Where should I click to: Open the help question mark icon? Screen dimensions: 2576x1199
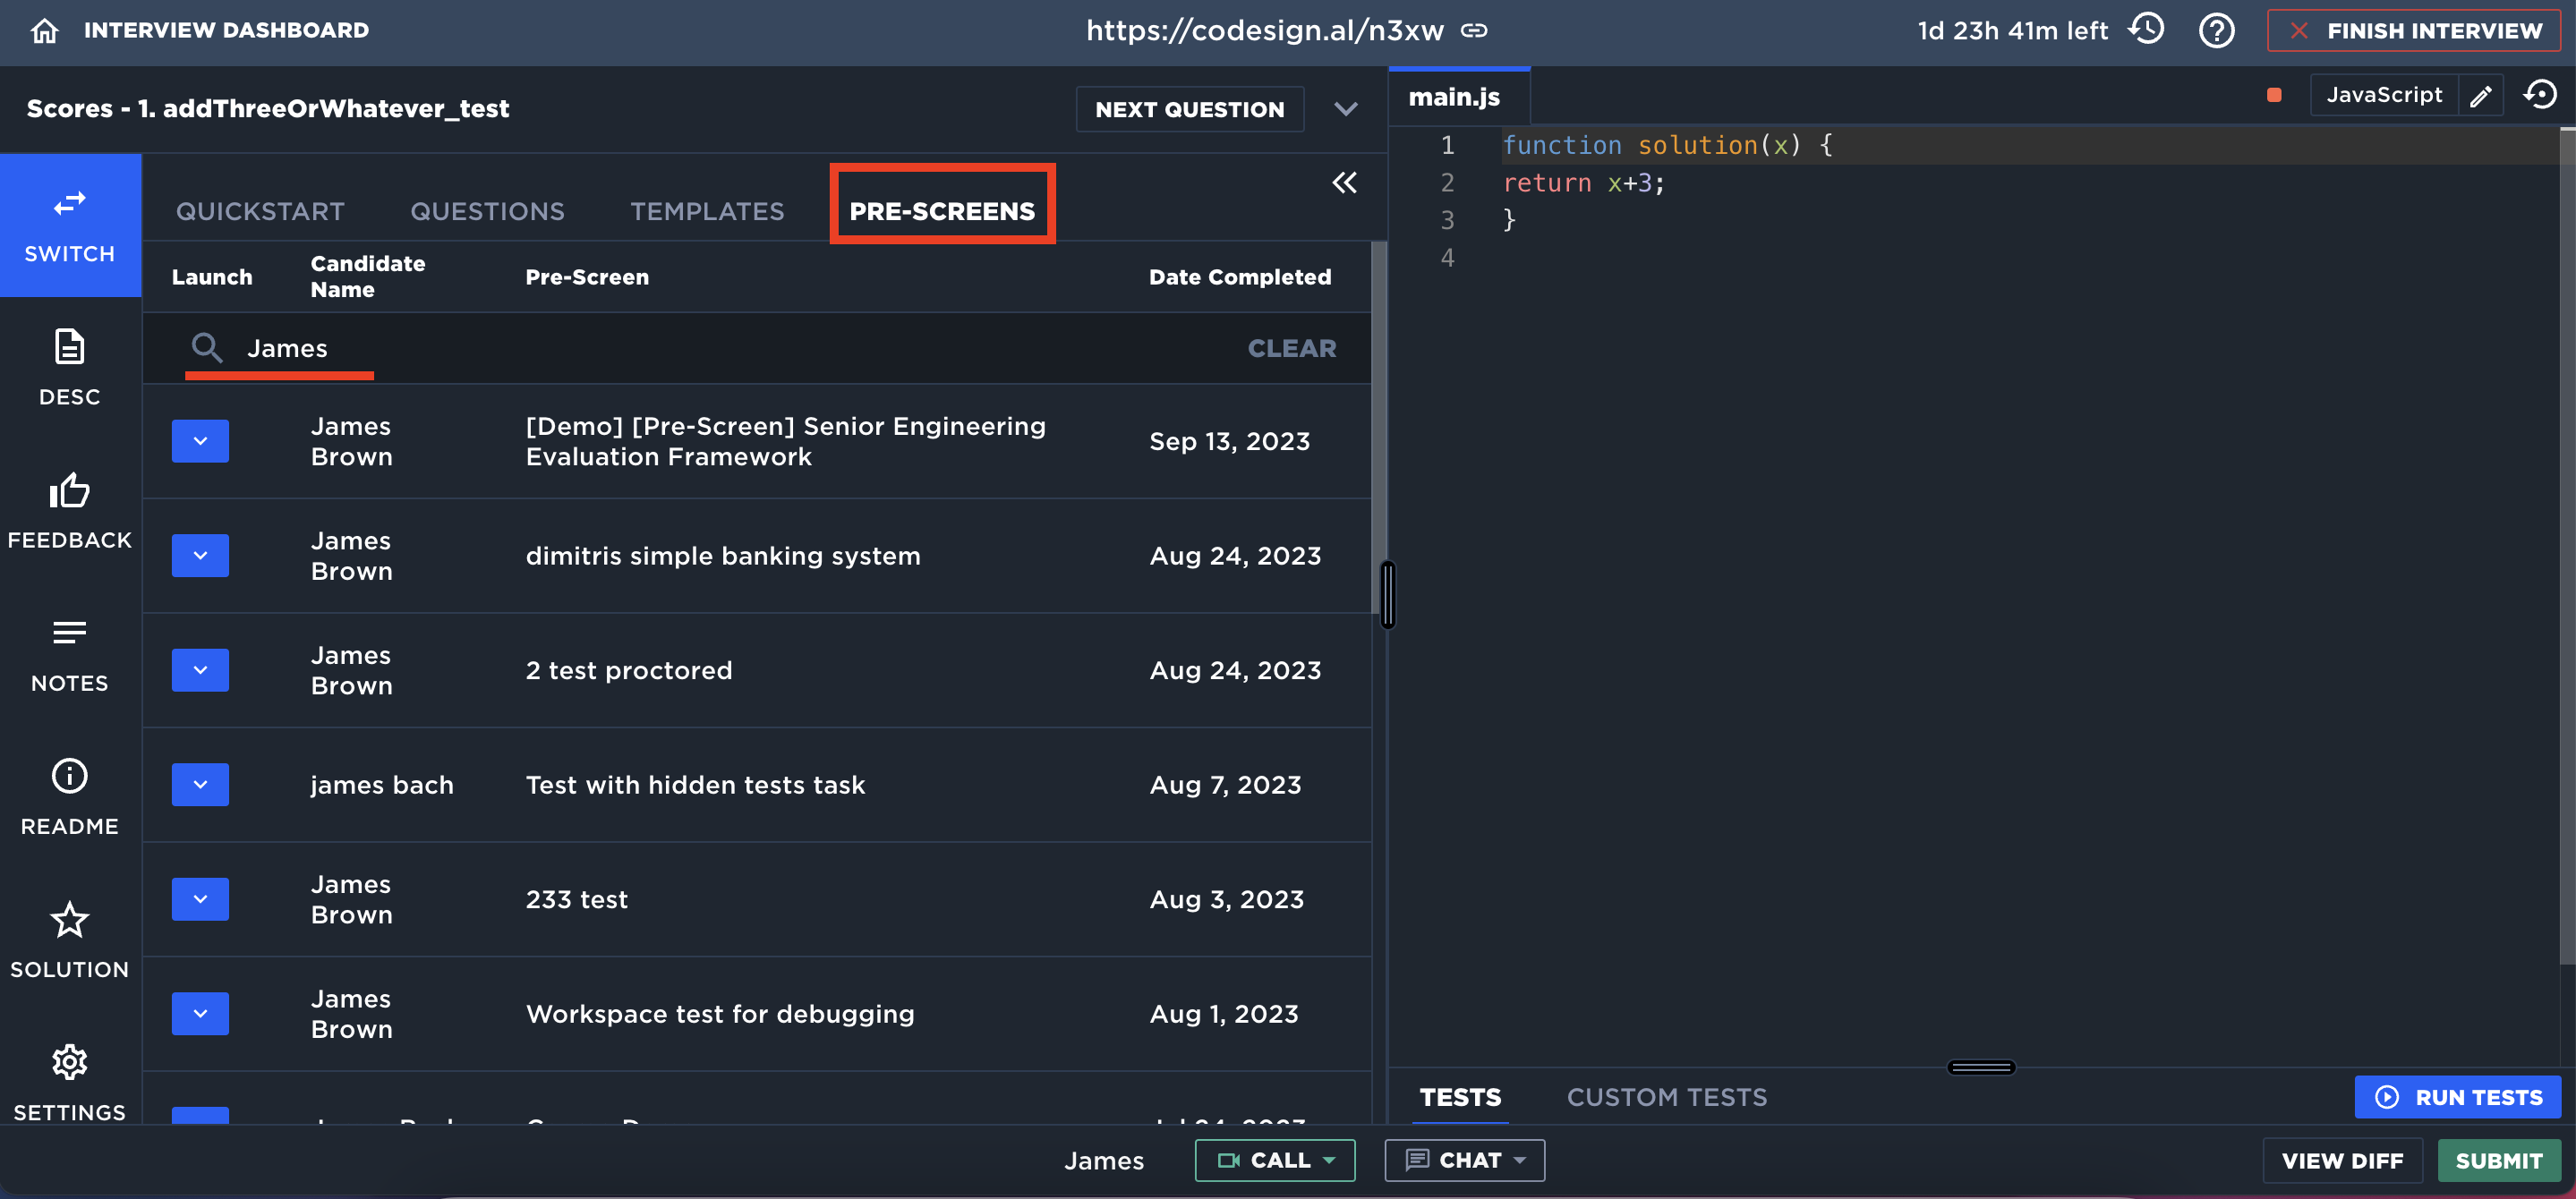[x=2216, y=31]
